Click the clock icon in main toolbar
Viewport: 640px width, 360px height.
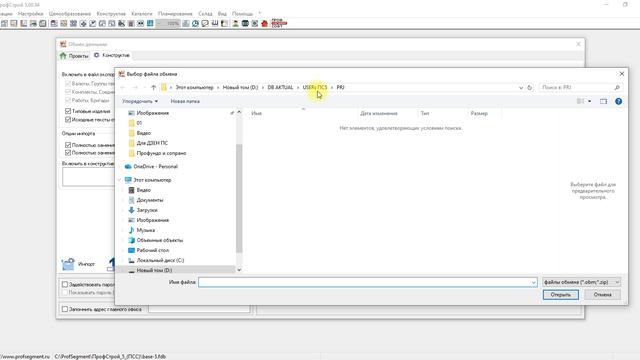pos(196,24)
